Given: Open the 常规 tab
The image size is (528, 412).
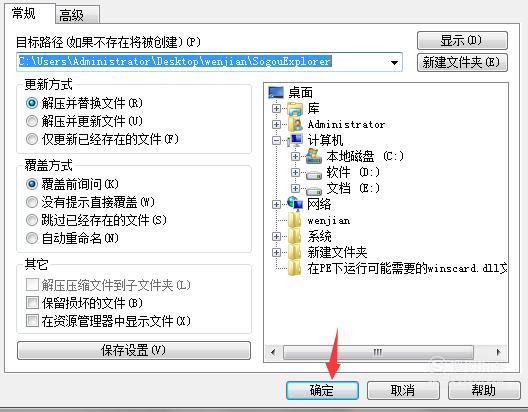Looking at the screenshot, I should click(x=30, y=13).
